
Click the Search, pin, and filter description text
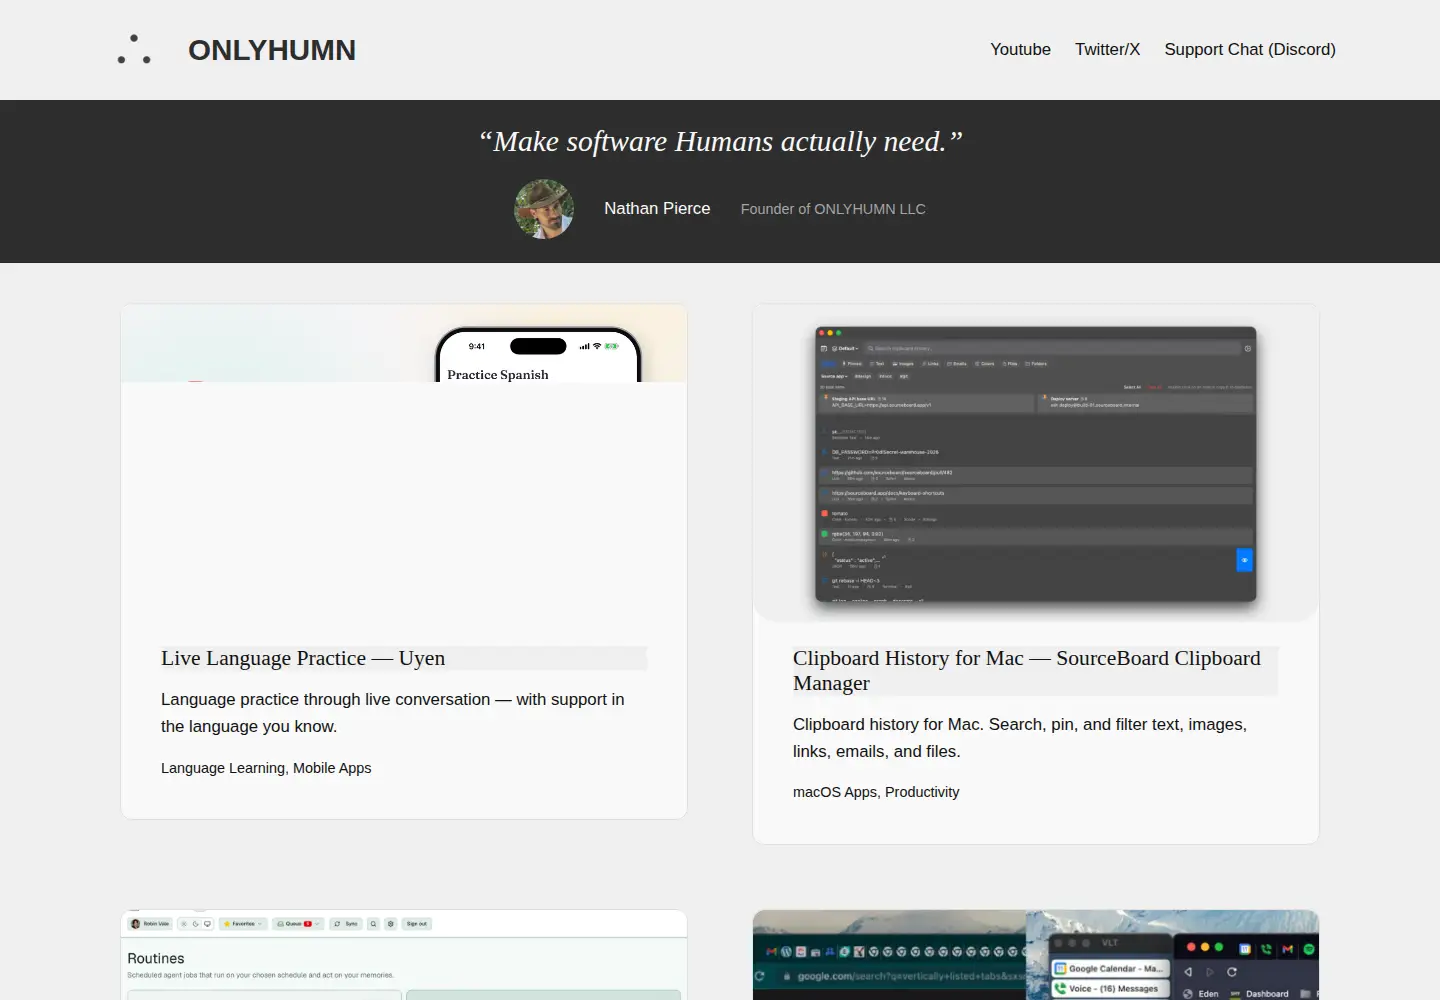[1020, 738]
